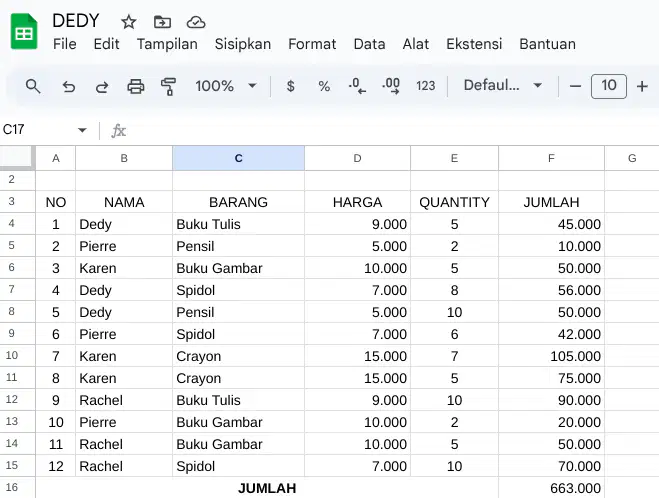Expand the name box dropdown arrow
Screen dimensions: 659x498
click(x=82, y=130)
